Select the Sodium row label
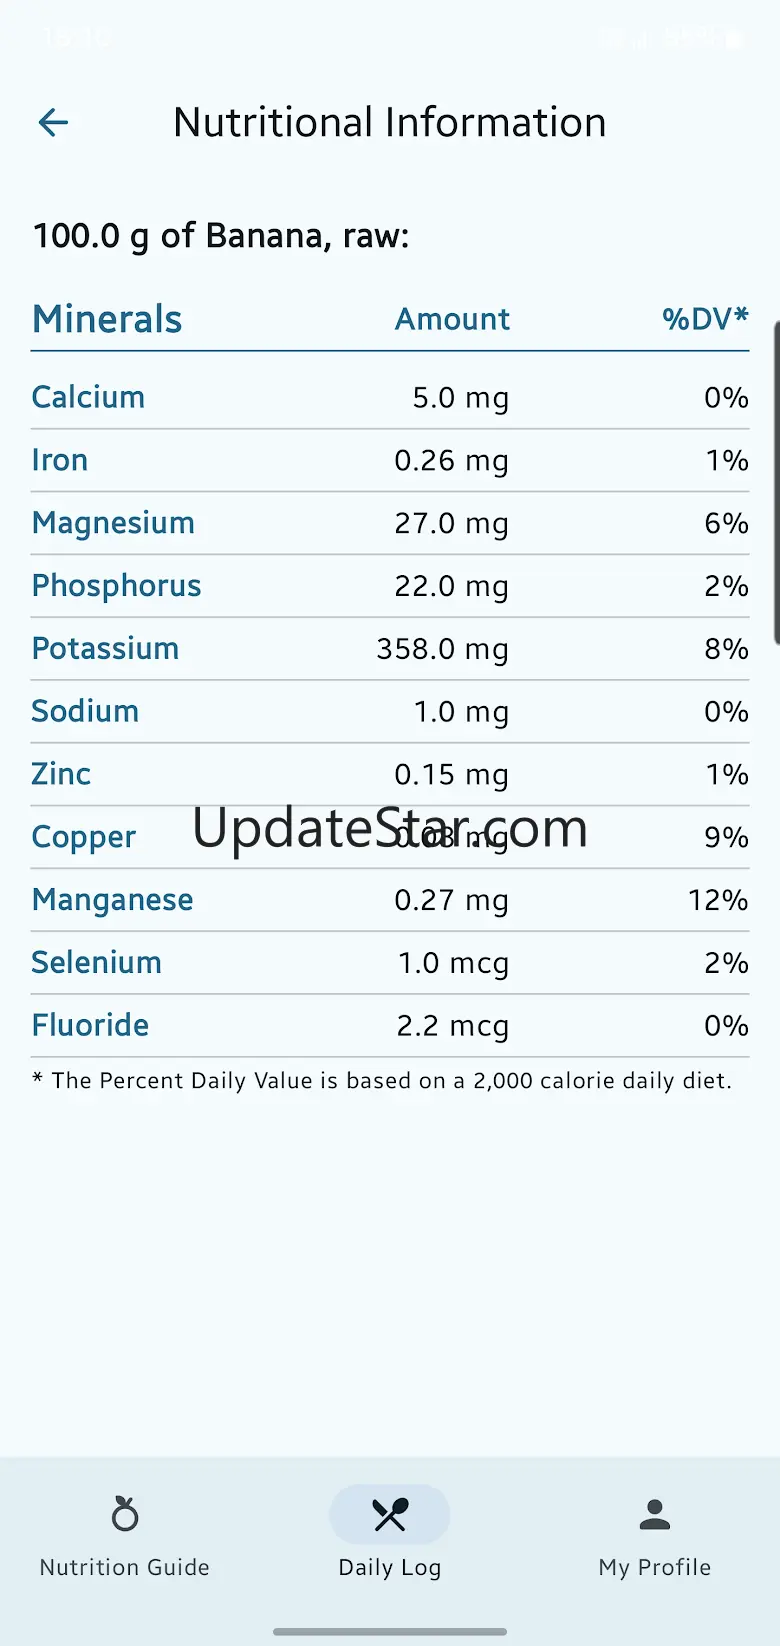 pos(85,712)
